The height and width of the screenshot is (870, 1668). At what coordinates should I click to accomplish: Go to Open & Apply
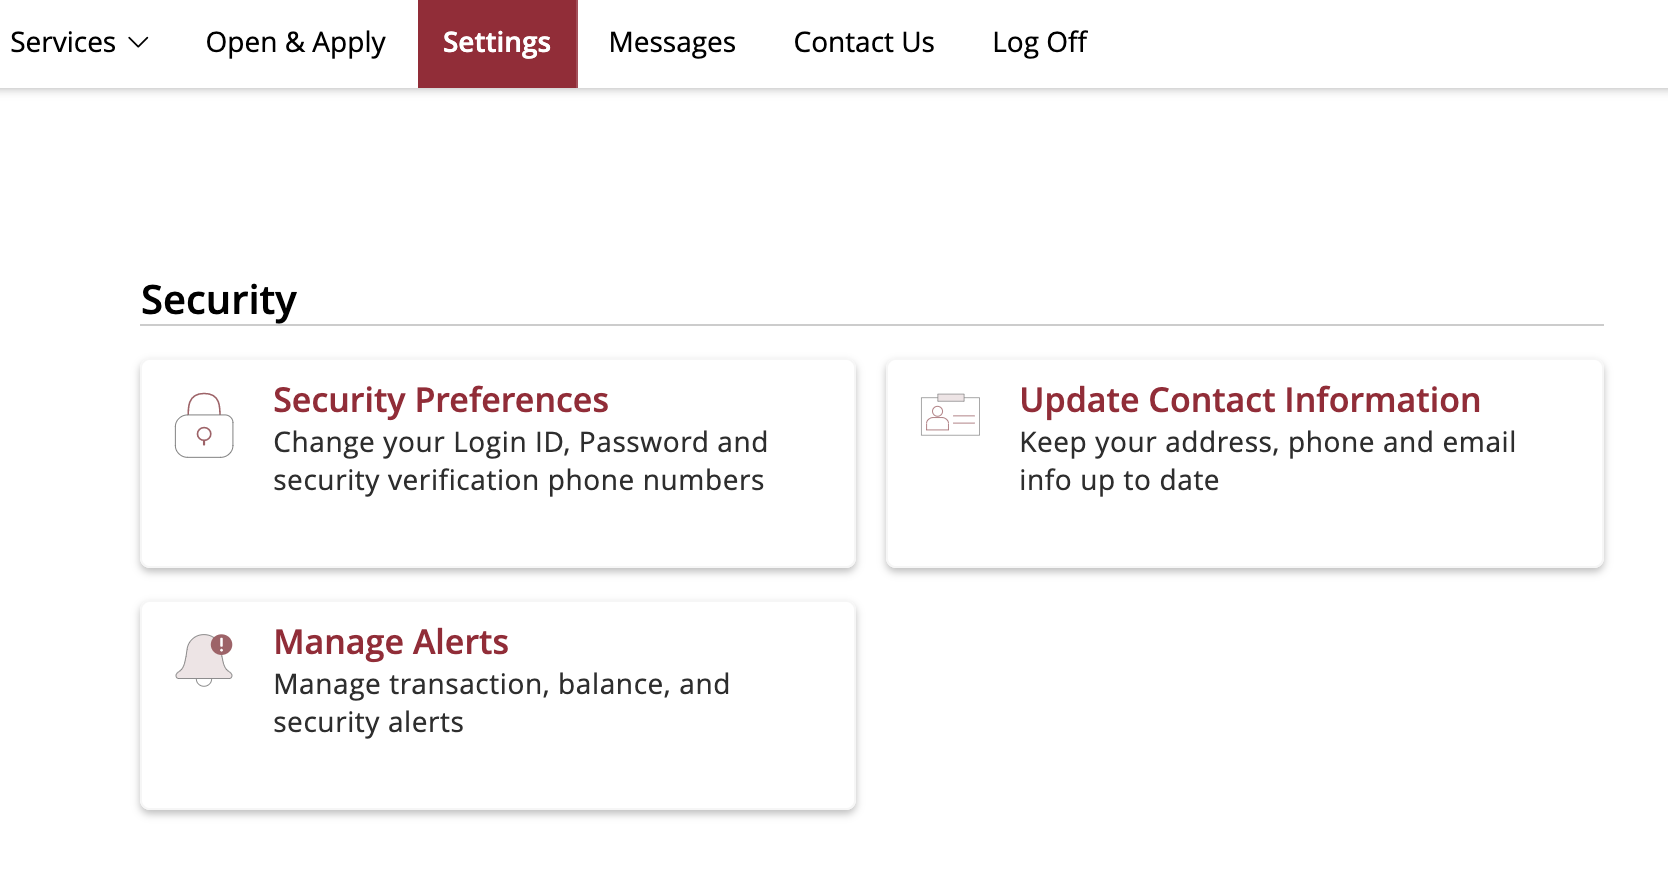295,42
